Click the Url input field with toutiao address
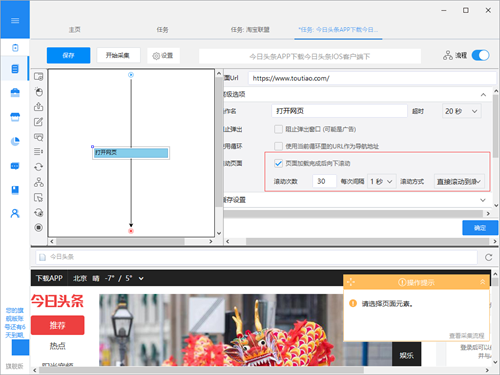The width and height of the screenshot is (500, 375). pos(372,78)
